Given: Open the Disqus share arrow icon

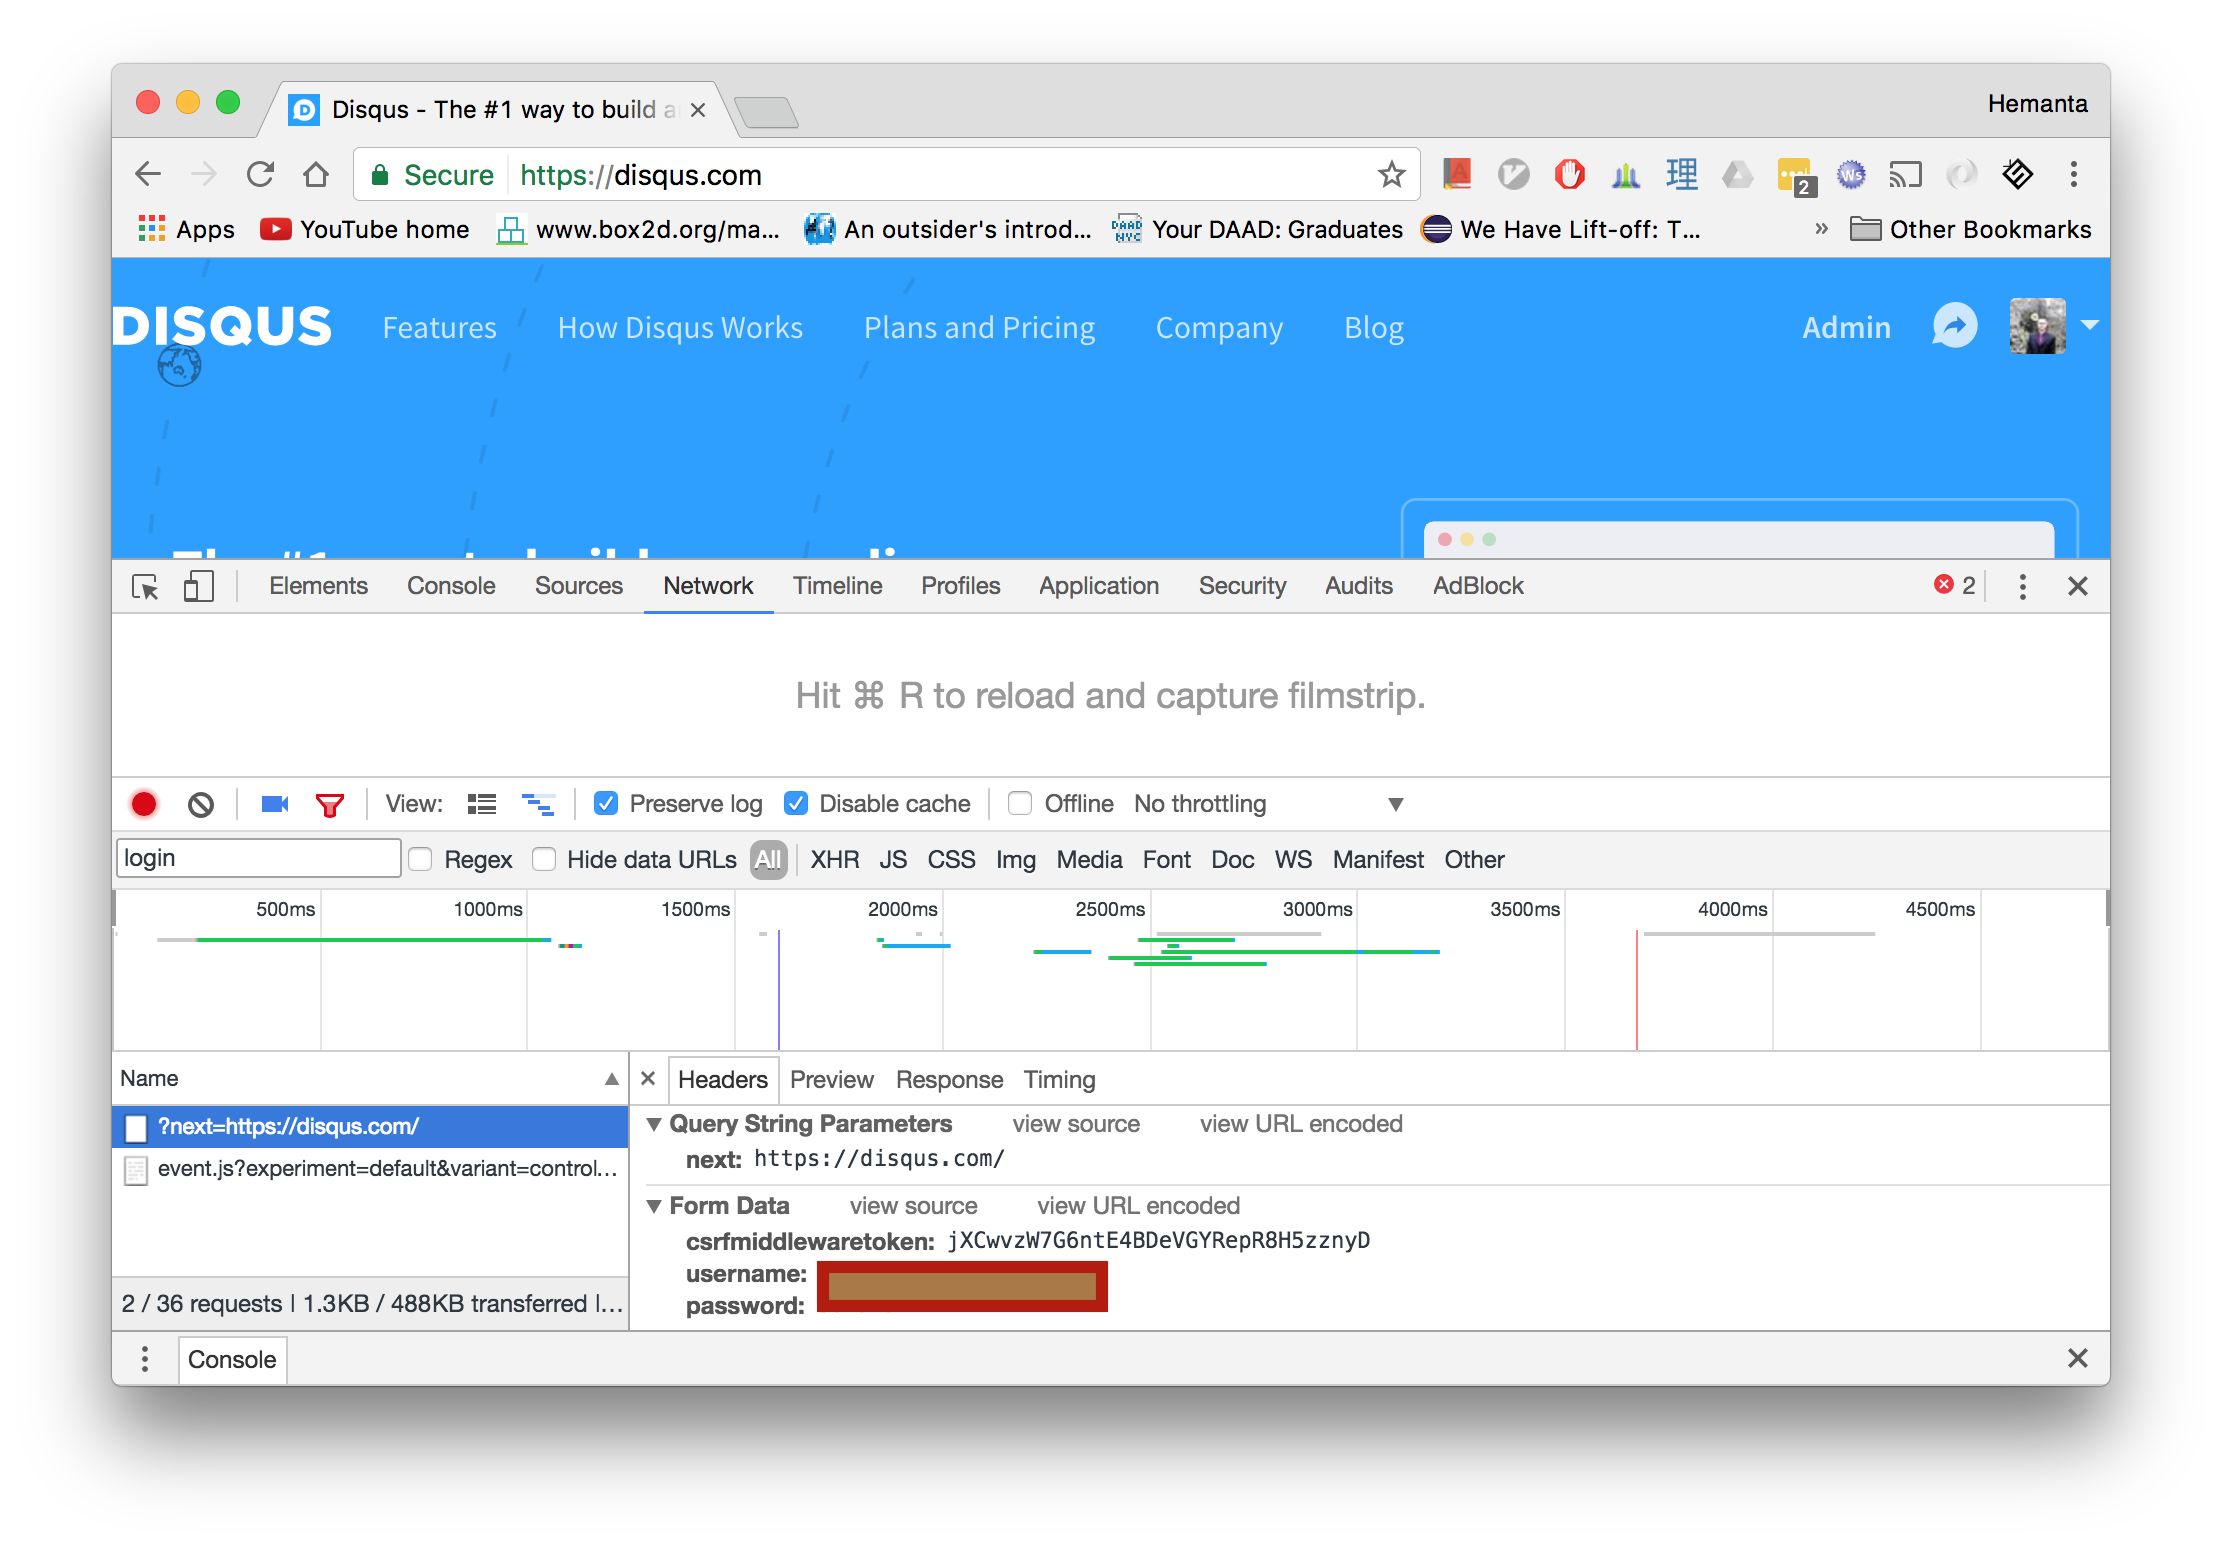Looking at the screenshot, I should pos(1954,326).
